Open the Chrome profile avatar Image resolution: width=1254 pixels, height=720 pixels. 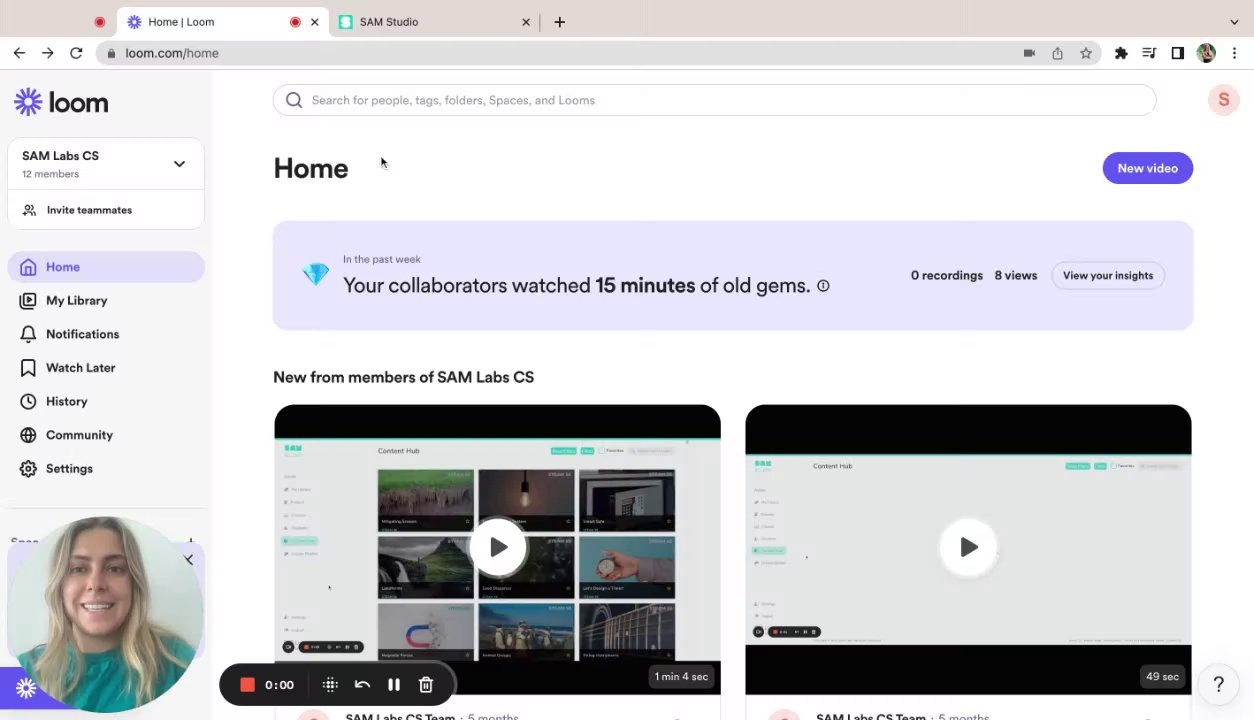1206,53
